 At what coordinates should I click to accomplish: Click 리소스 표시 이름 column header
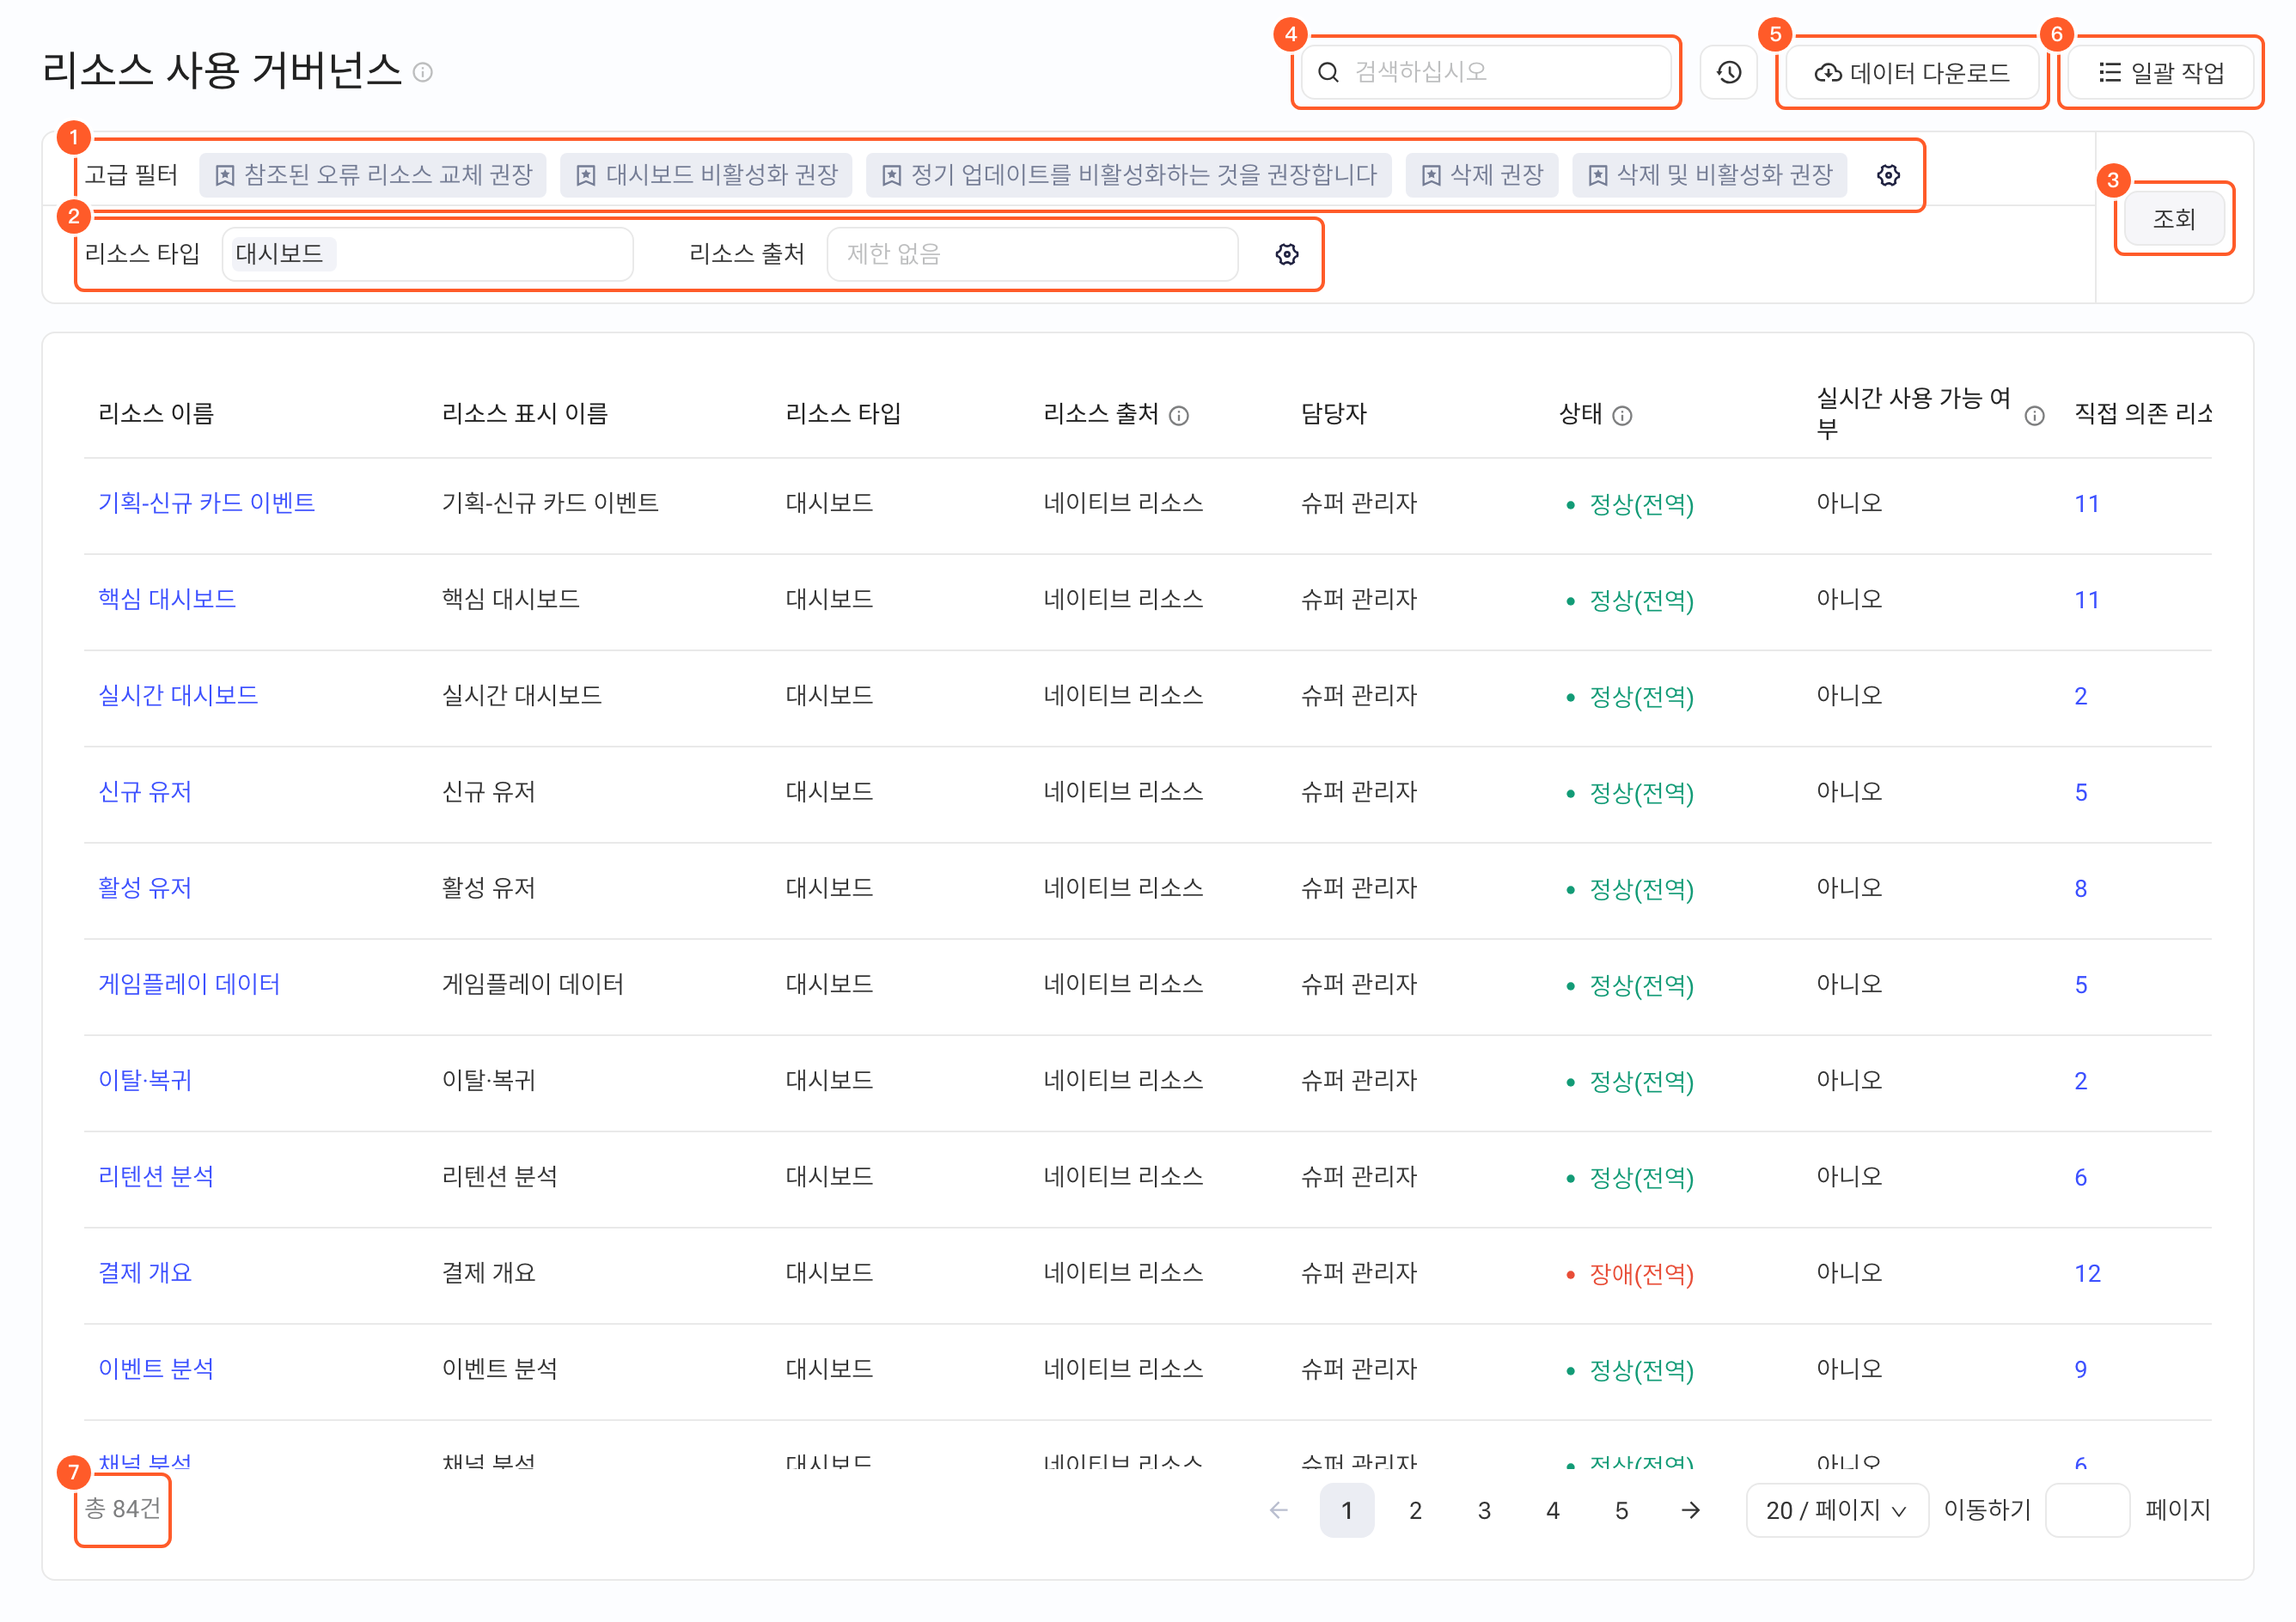[x=525, y=413]
